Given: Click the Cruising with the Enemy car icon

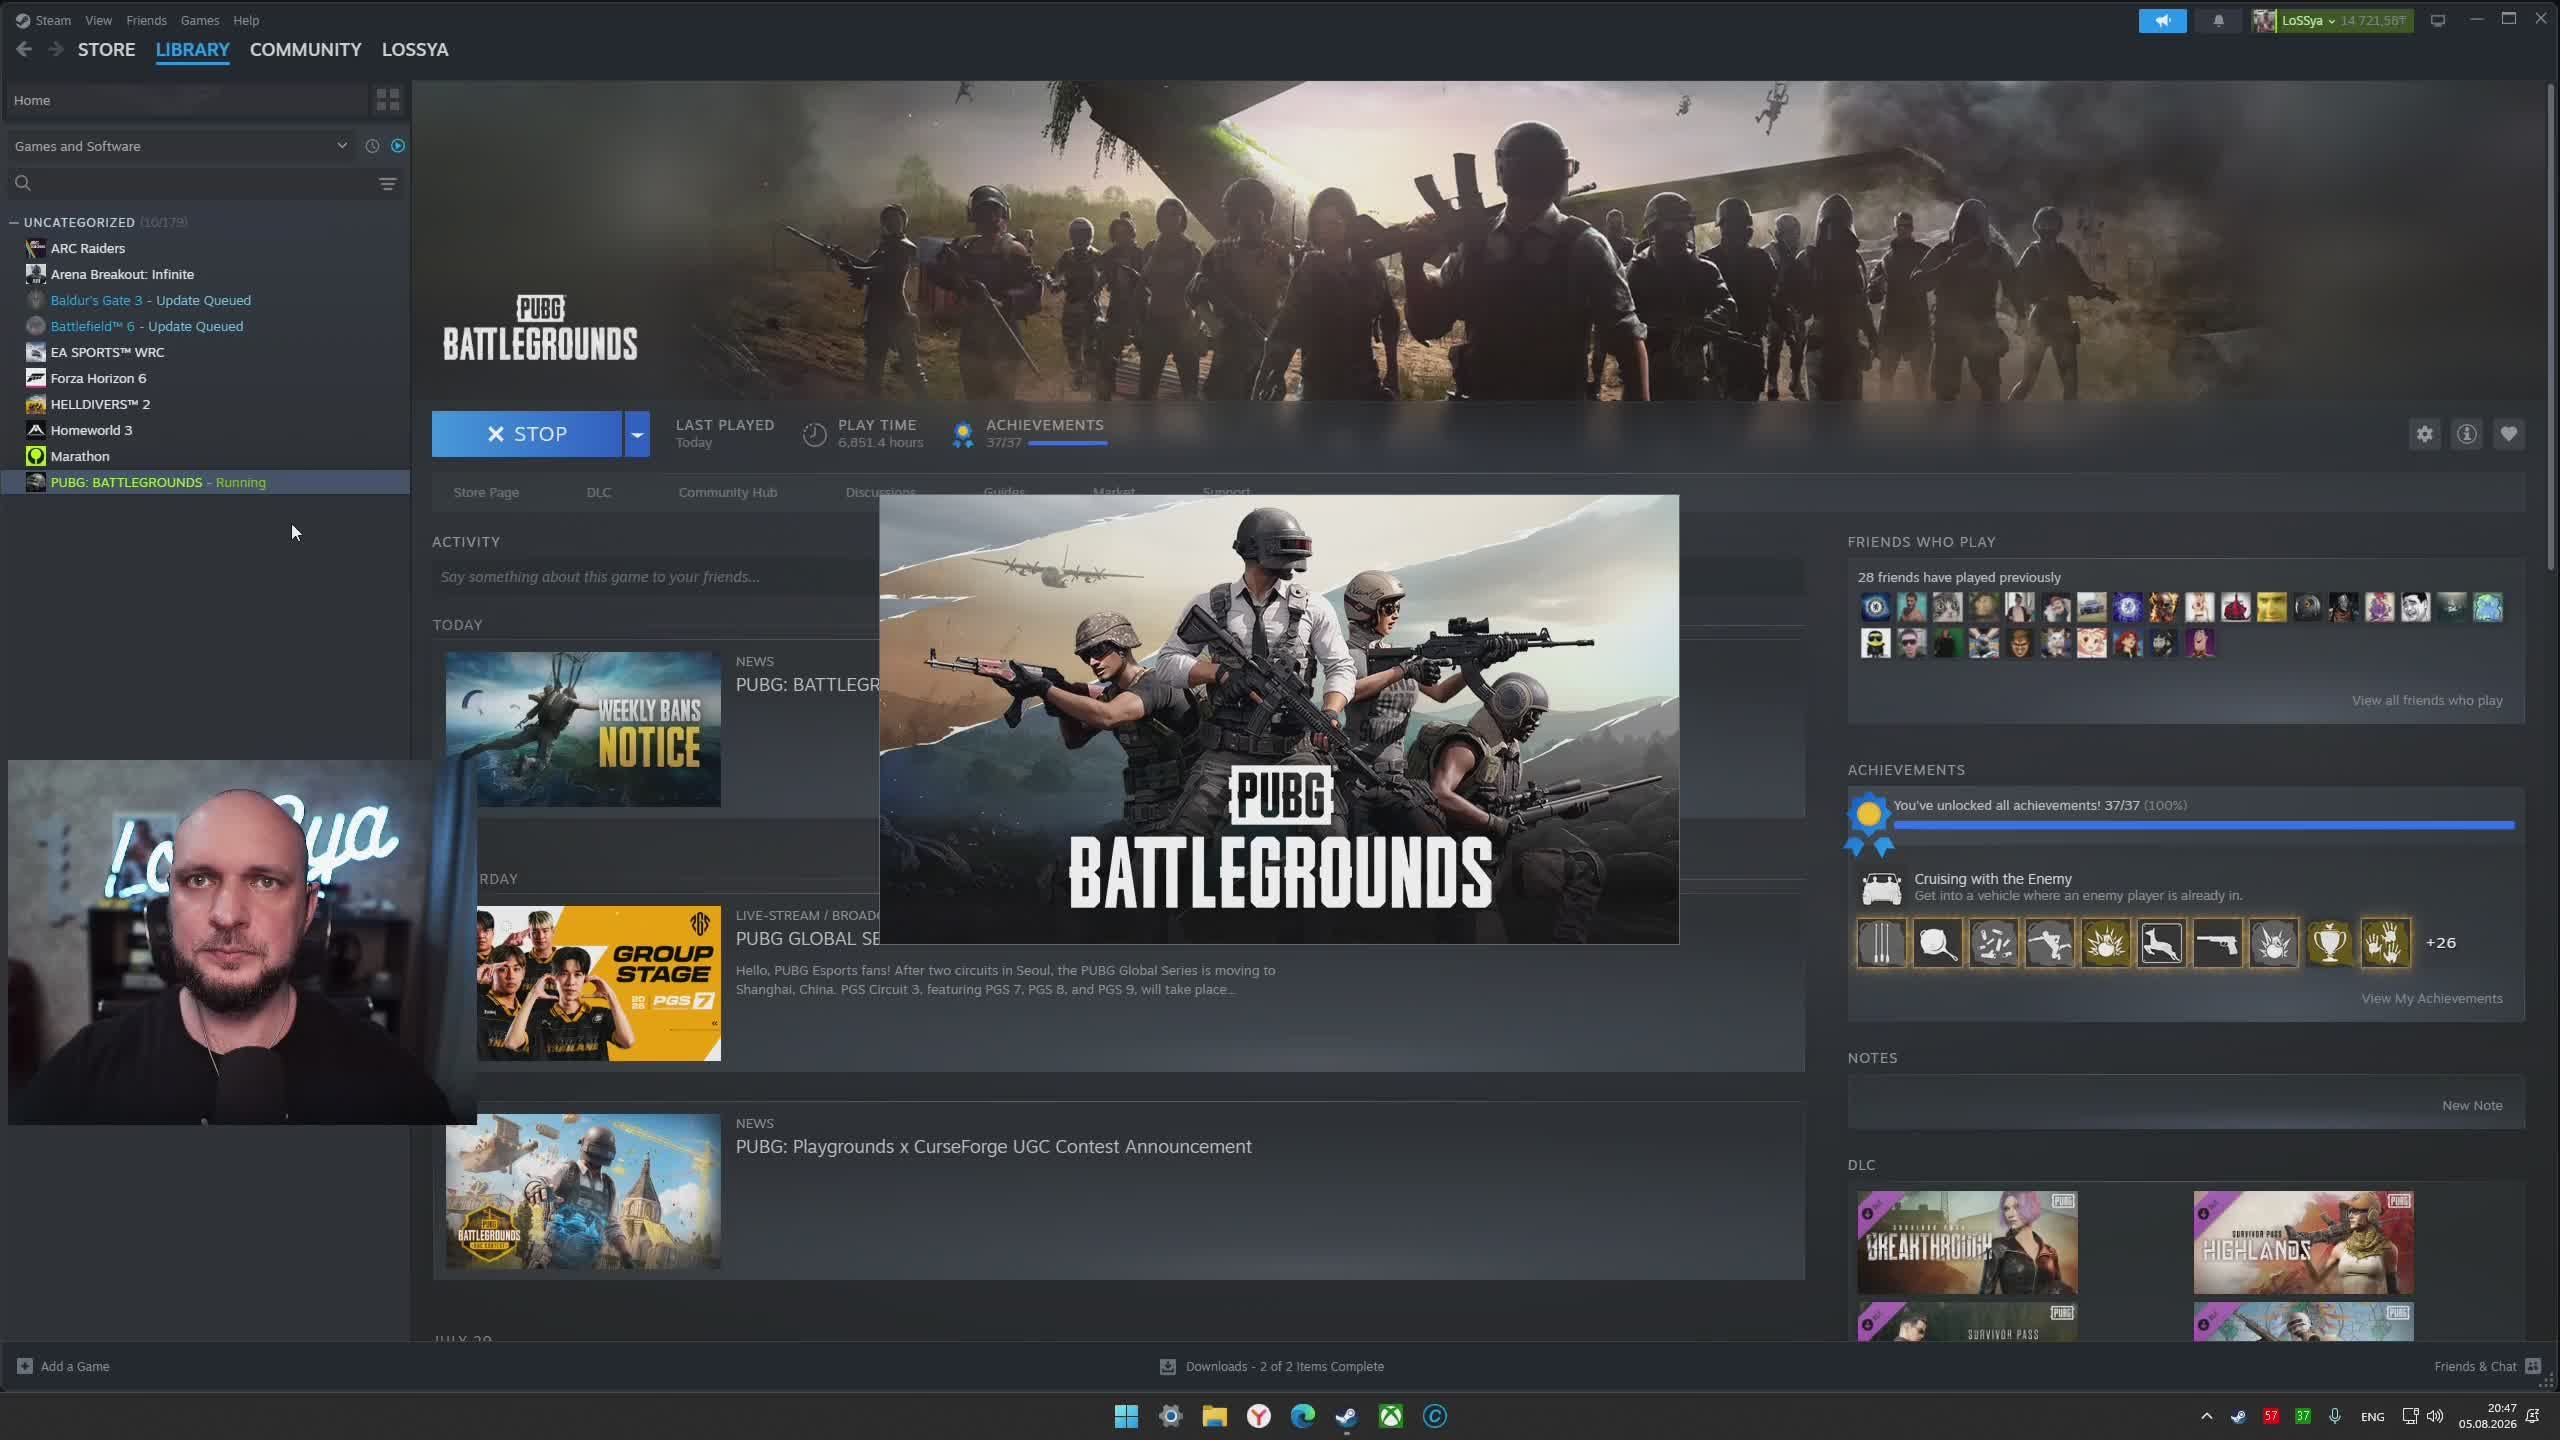Looking at the screenshot, I should 1881,887.
